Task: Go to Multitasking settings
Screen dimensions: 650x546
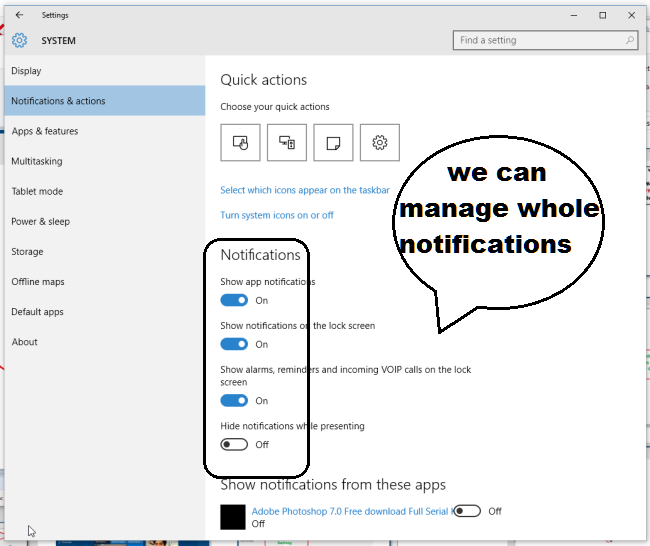Action: tap(105, 161)
